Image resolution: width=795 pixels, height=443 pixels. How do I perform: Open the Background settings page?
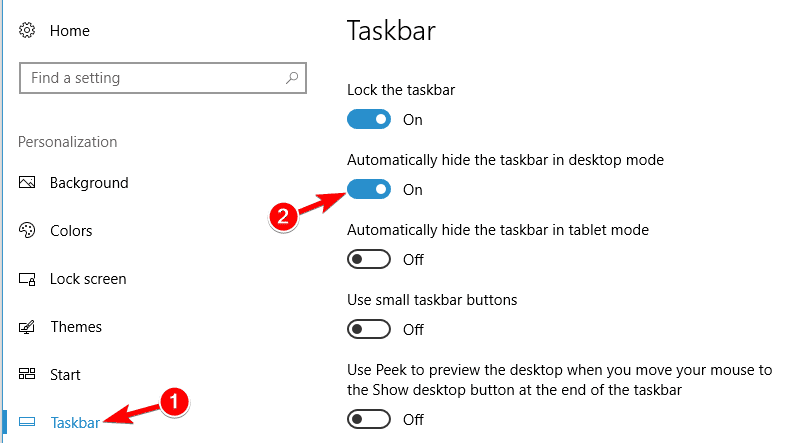89,183
